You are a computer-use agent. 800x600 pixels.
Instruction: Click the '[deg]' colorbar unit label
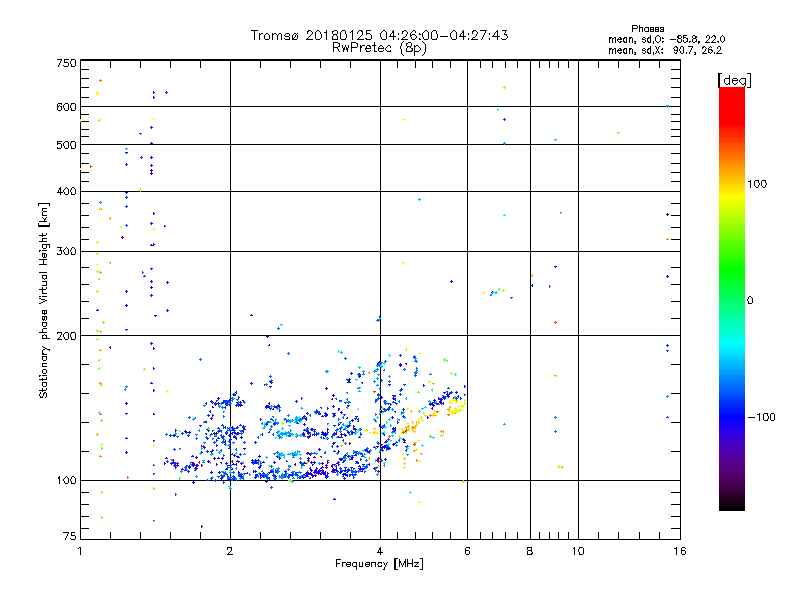(734, 80)
